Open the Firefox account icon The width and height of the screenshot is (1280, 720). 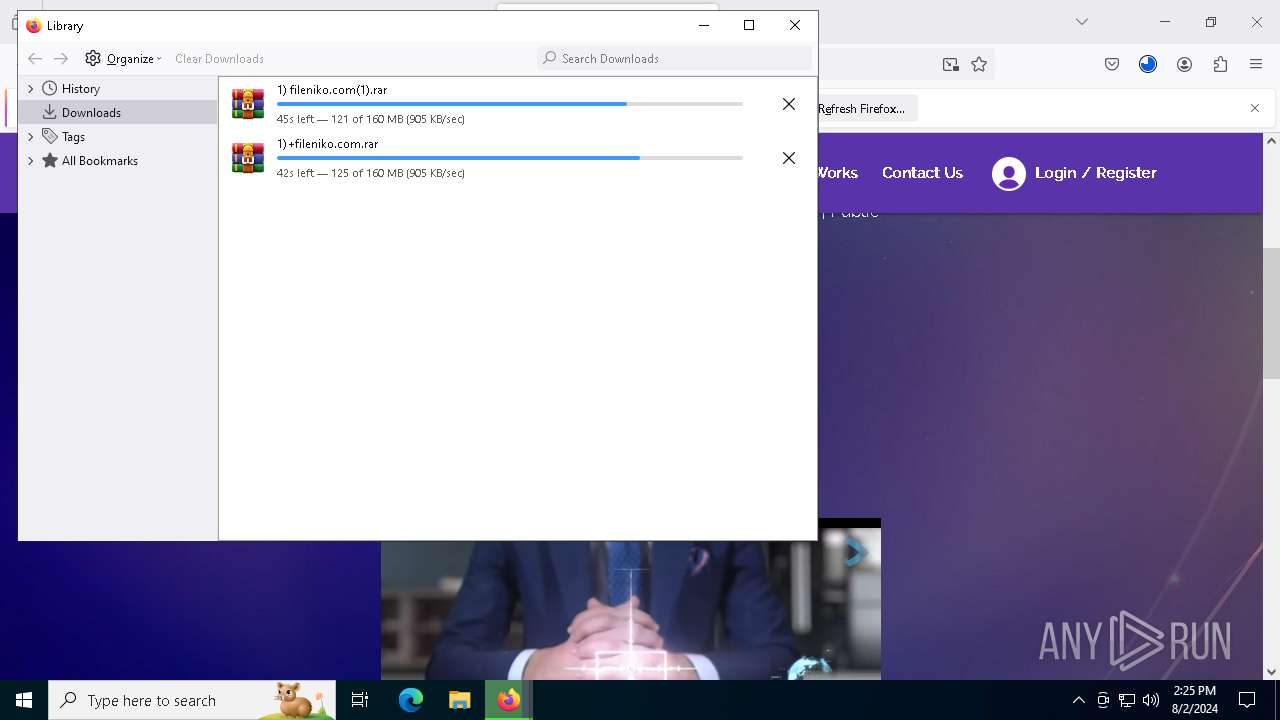[x=1184, y=65]
